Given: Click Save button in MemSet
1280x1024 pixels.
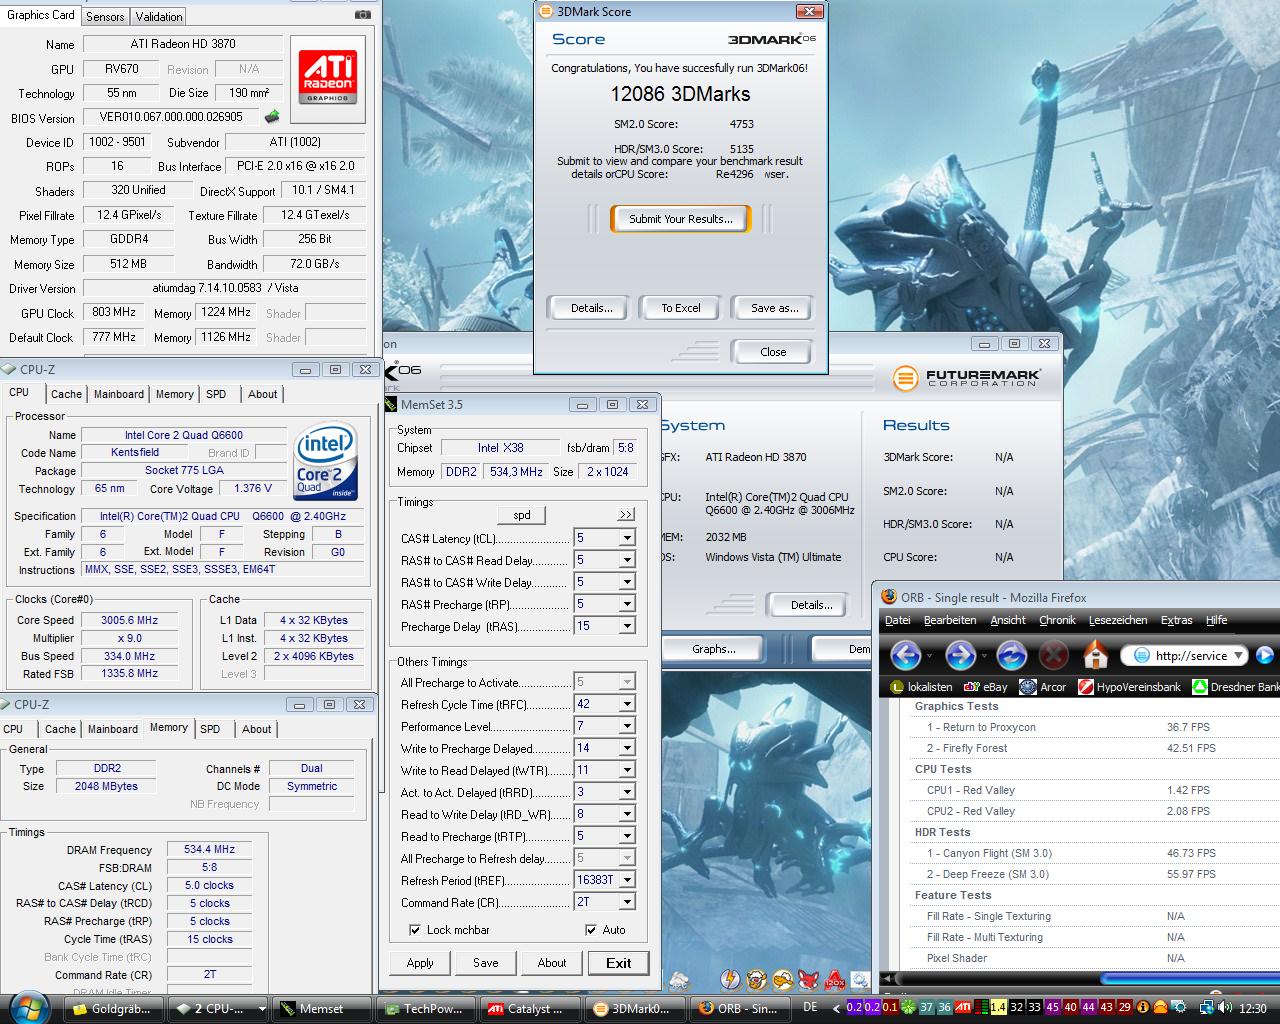Looking at the screenshot, I should pos(486,963).
